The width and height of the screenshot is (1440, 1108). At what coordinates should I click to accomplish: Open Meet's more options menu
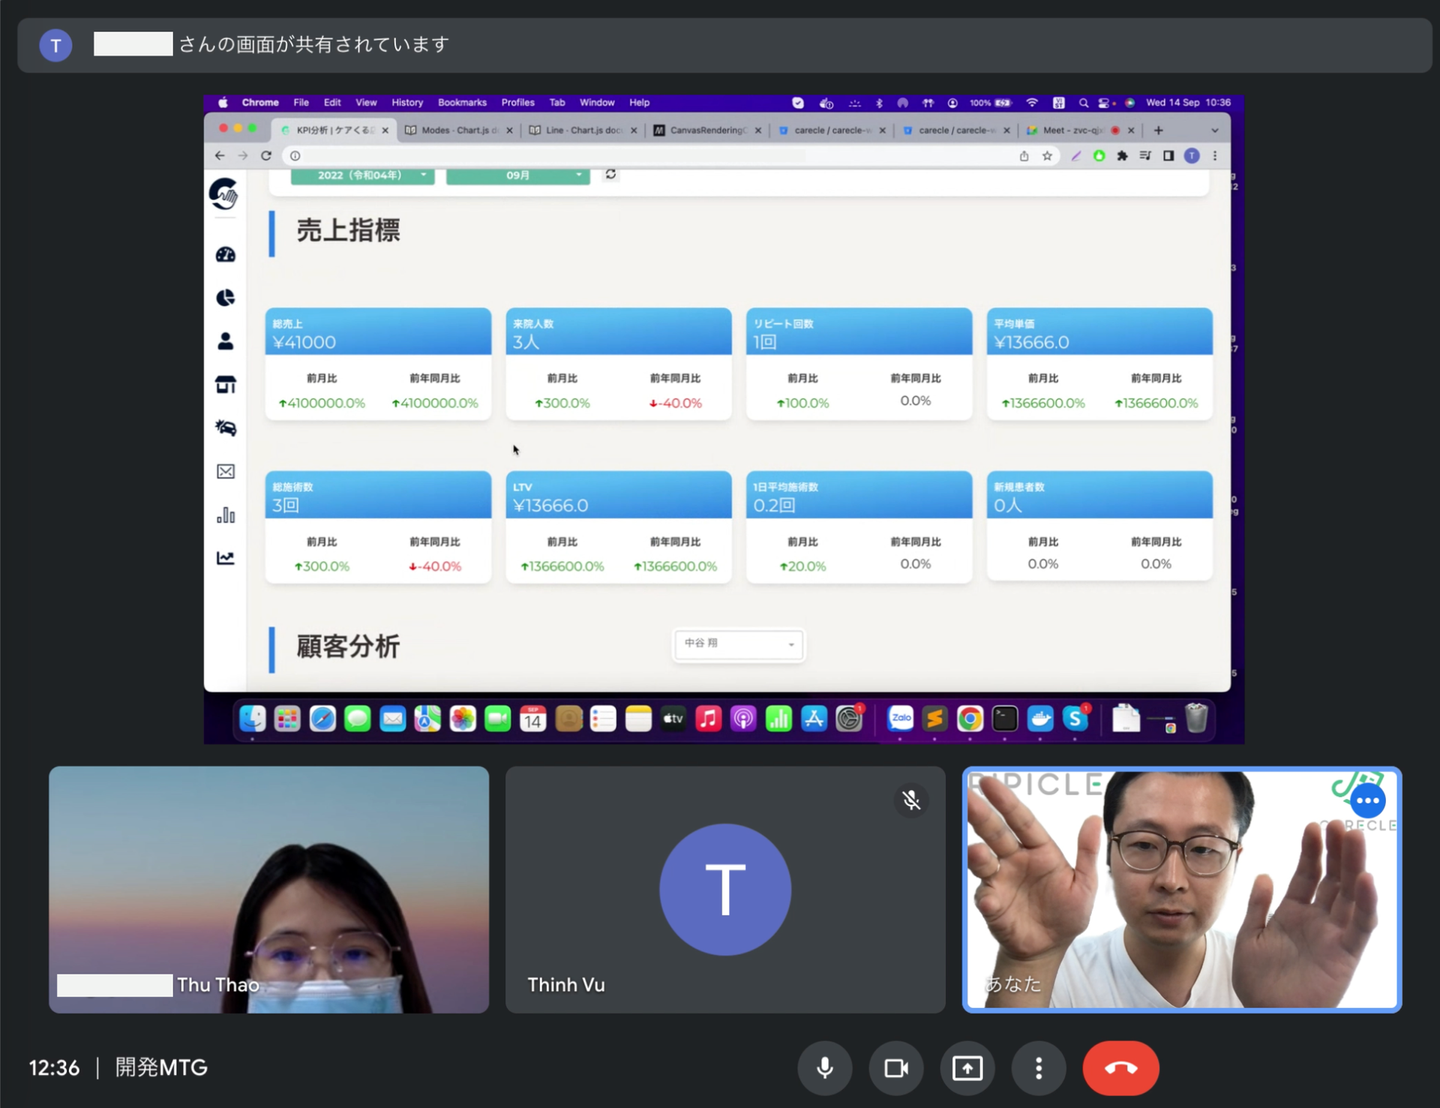[1039, 1068]
